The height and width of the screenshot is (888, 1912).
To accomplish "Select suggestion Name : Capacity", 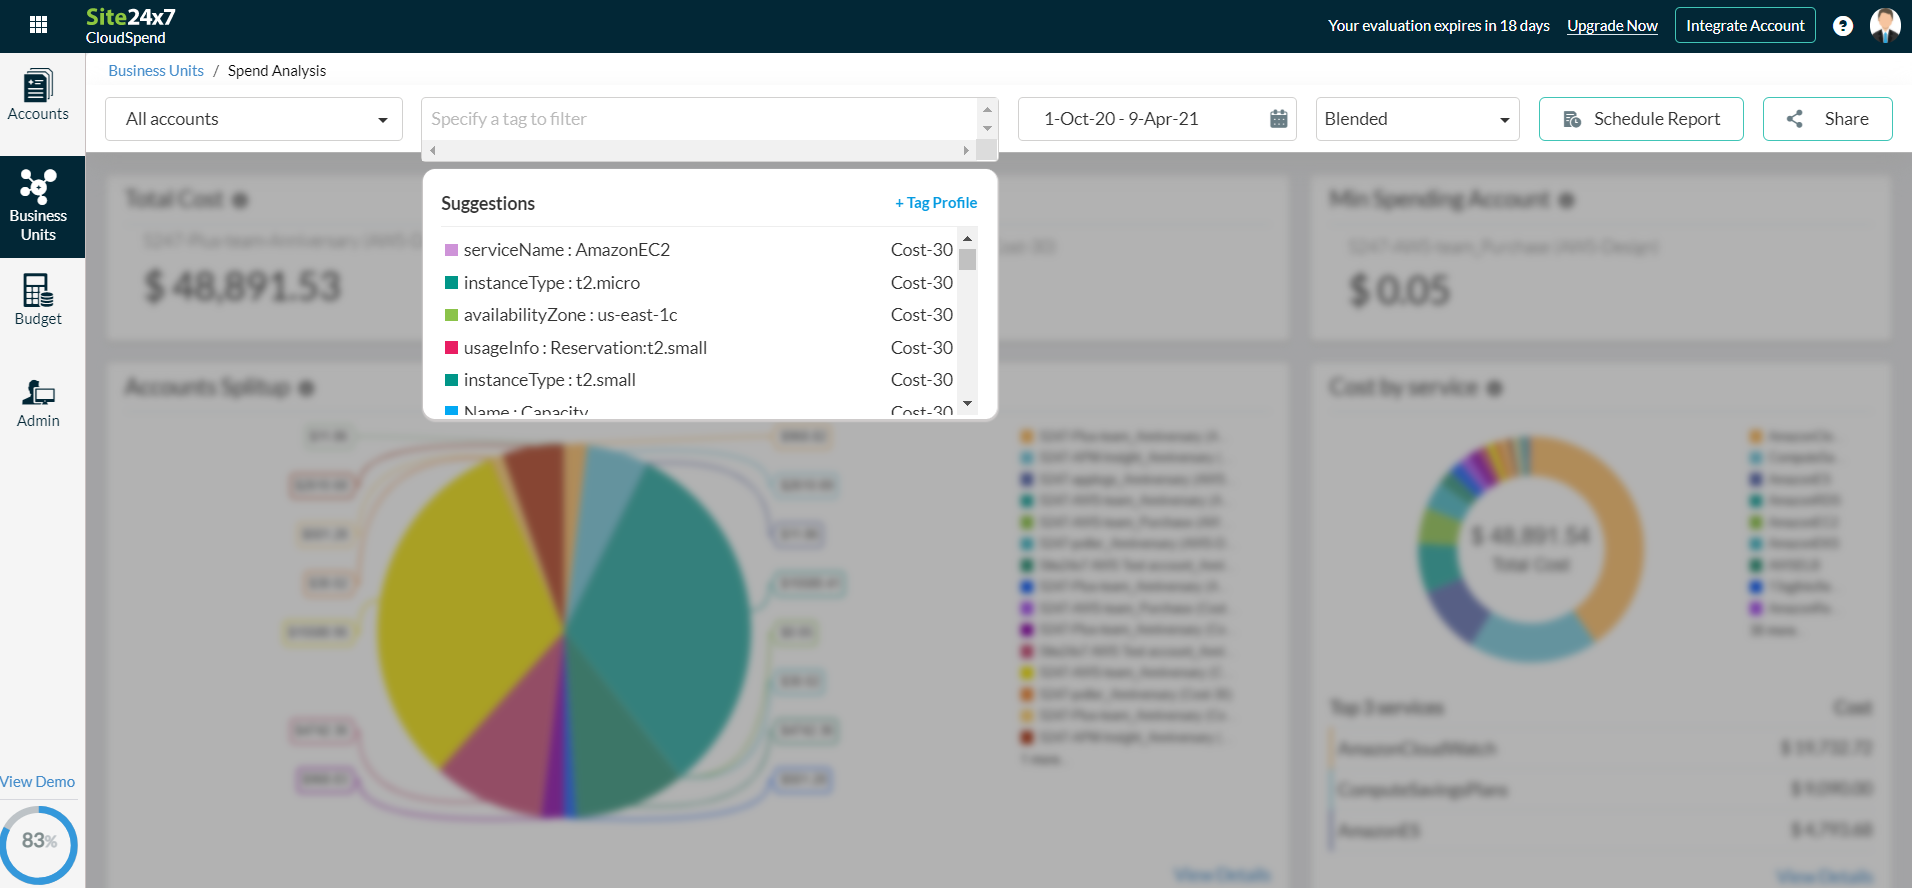I will pos(698,411).
